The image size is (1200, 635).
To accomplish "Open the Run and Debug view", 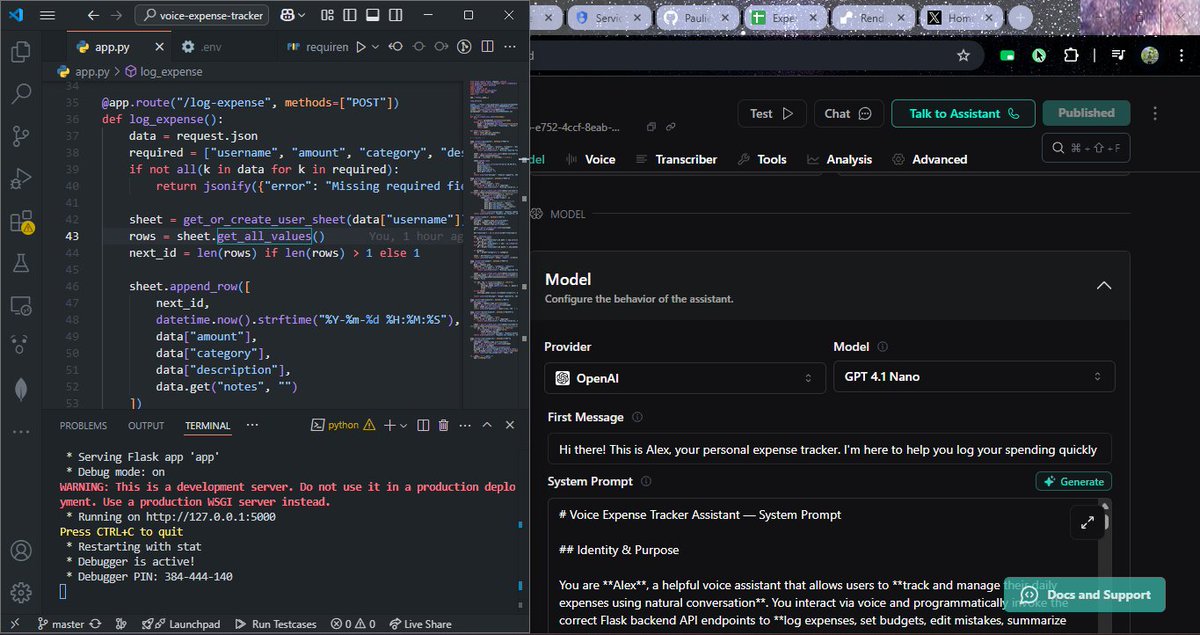I will (21, 179).
